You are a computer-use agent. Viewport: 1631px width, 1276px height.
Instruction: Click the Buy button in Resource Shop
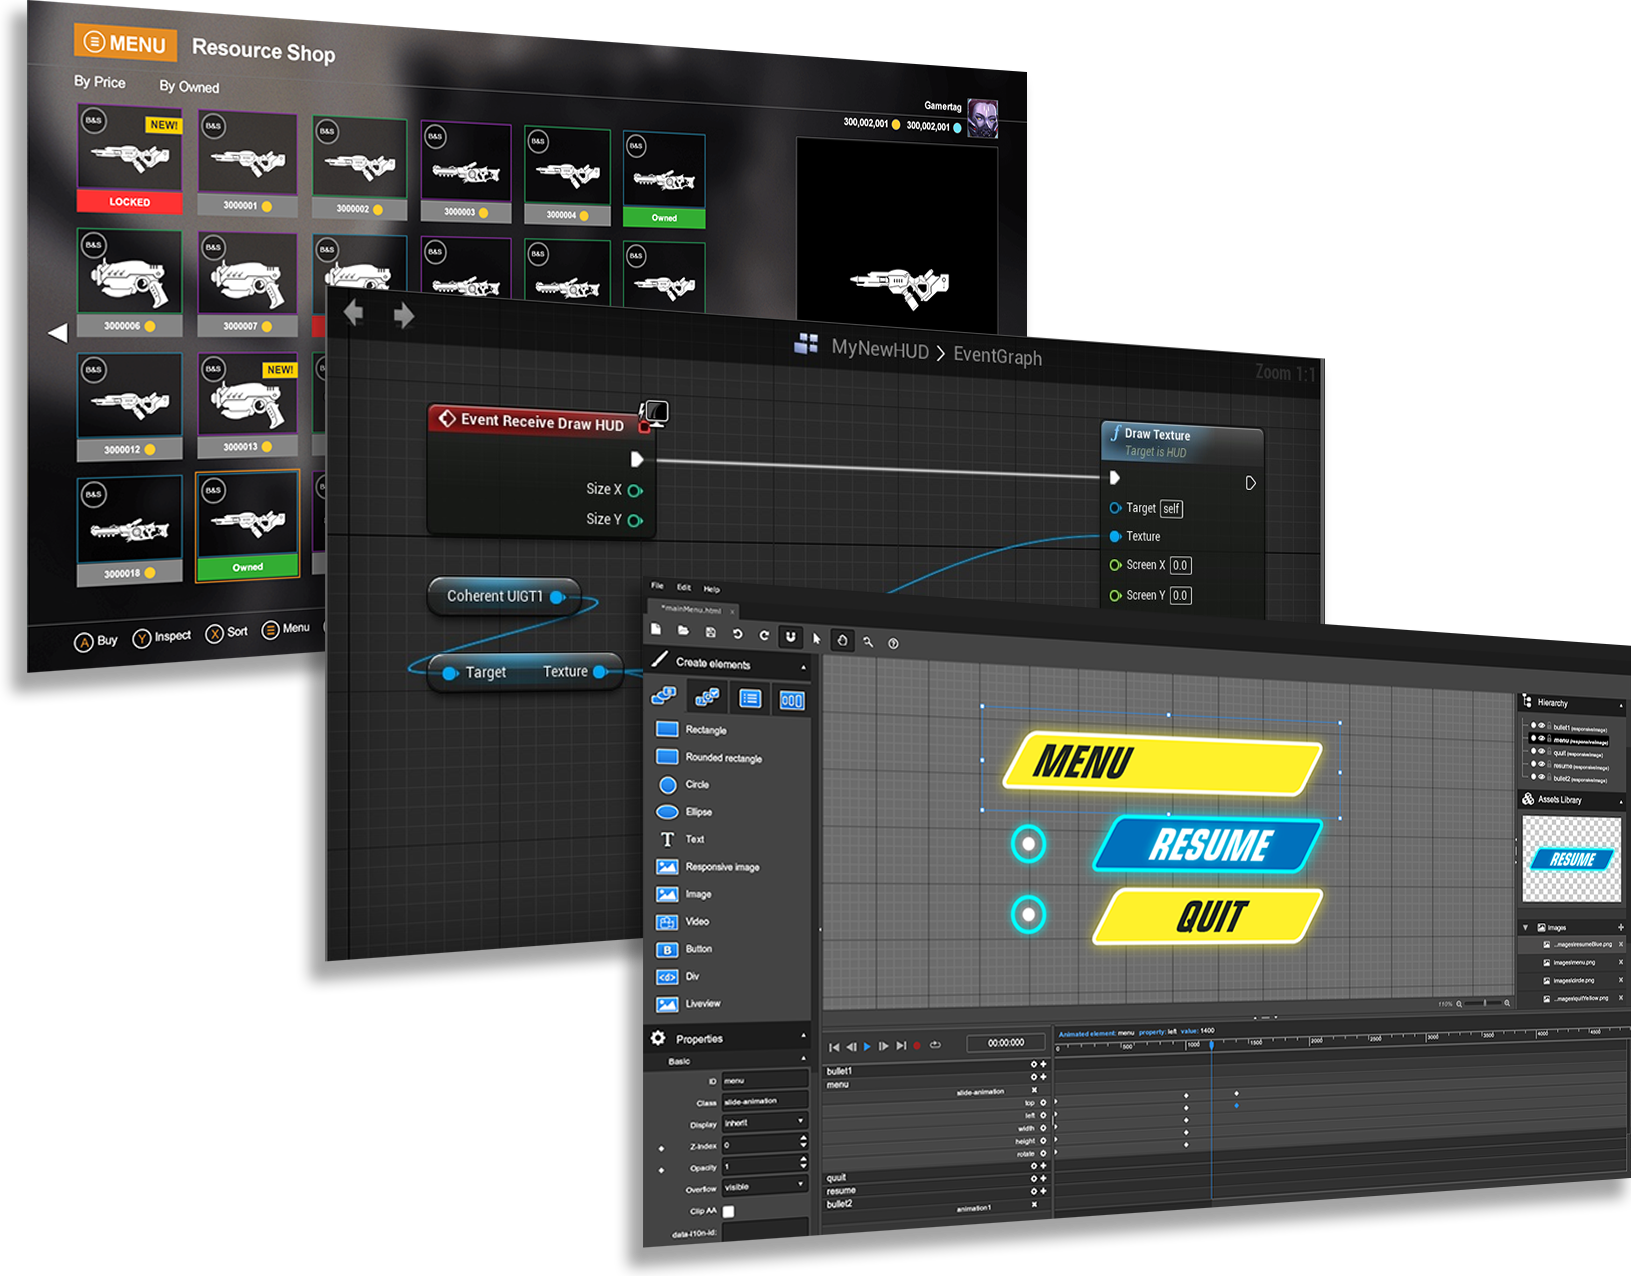[x=96, y=641]
